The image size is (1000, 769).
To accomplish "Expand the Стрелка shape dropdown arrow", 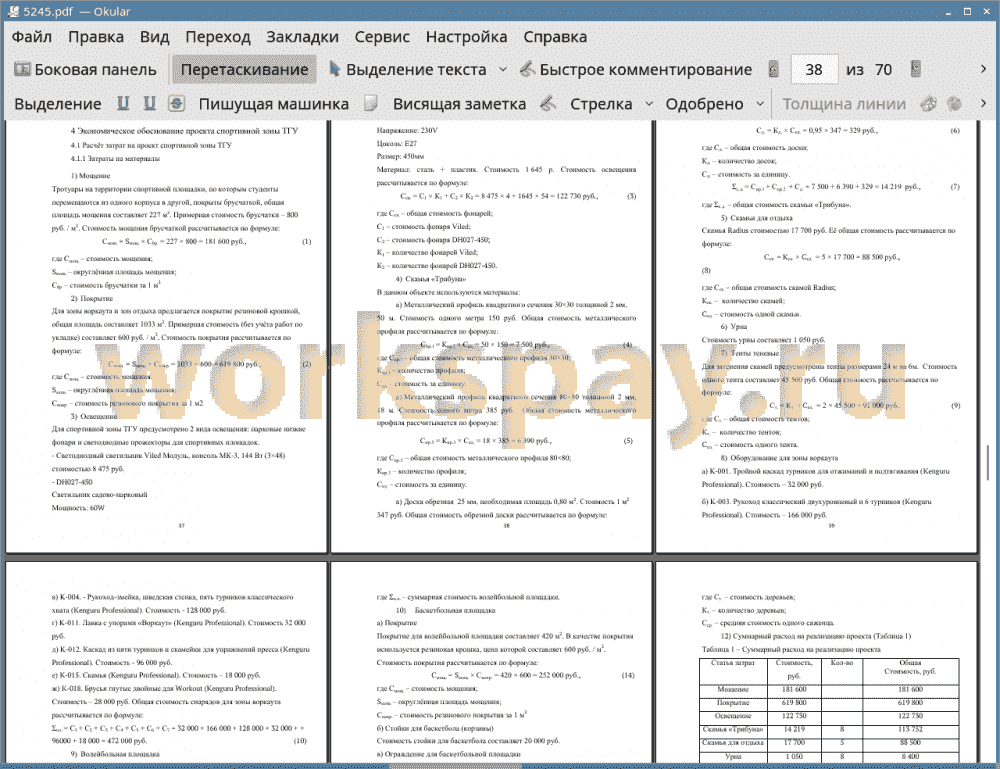I will click(x=649, y=104).
